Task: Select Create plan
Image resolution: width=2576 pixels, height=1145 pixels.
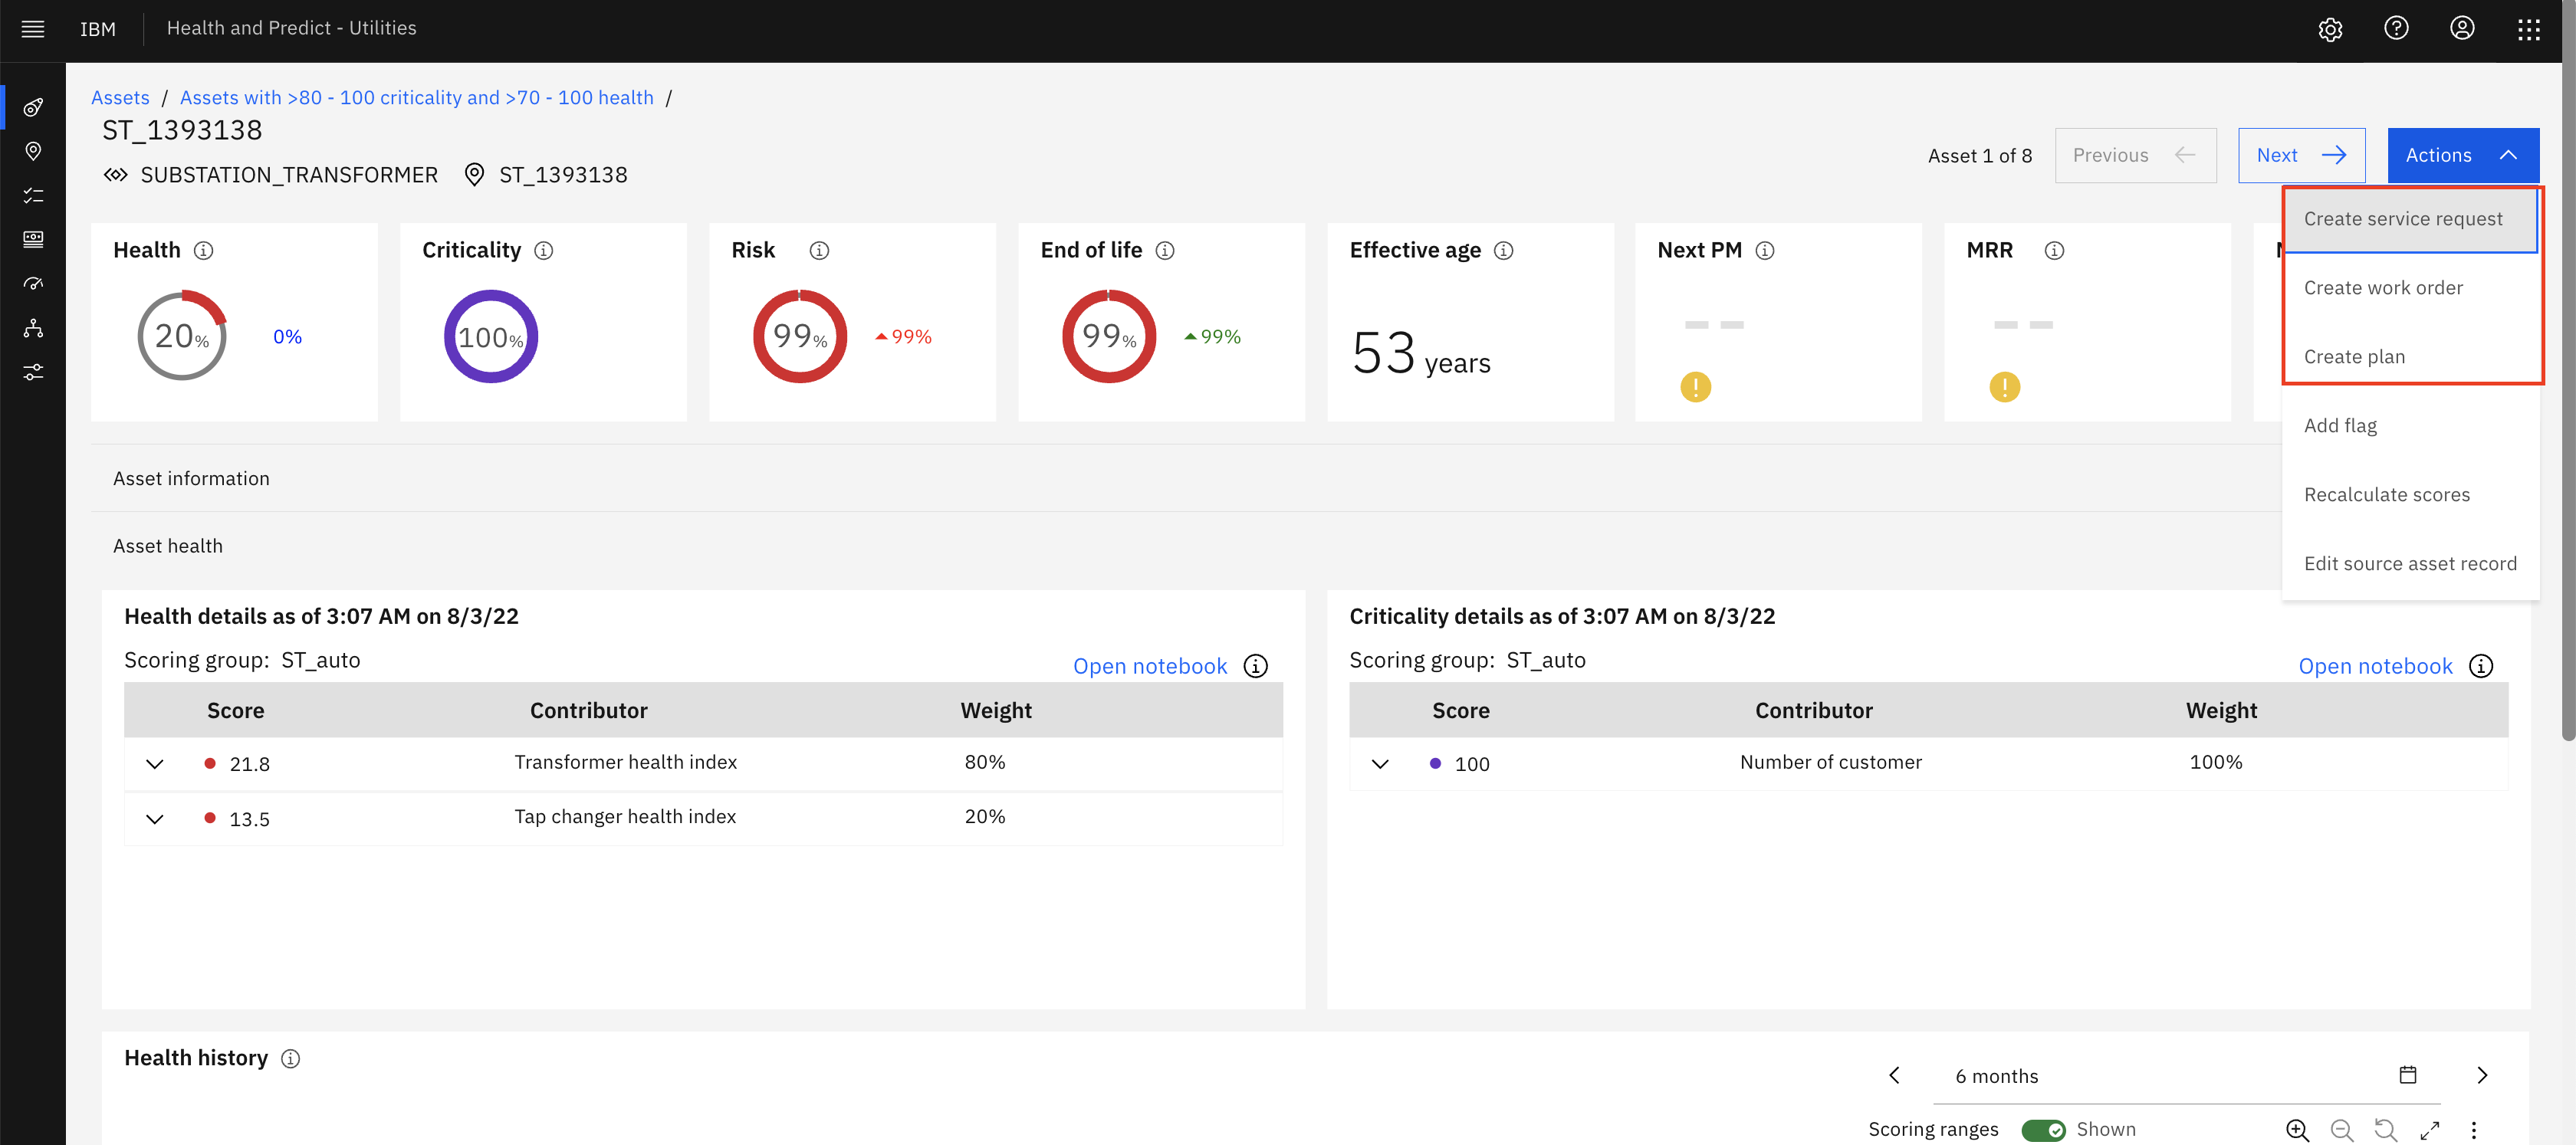Action: [x=2411, y=357]
